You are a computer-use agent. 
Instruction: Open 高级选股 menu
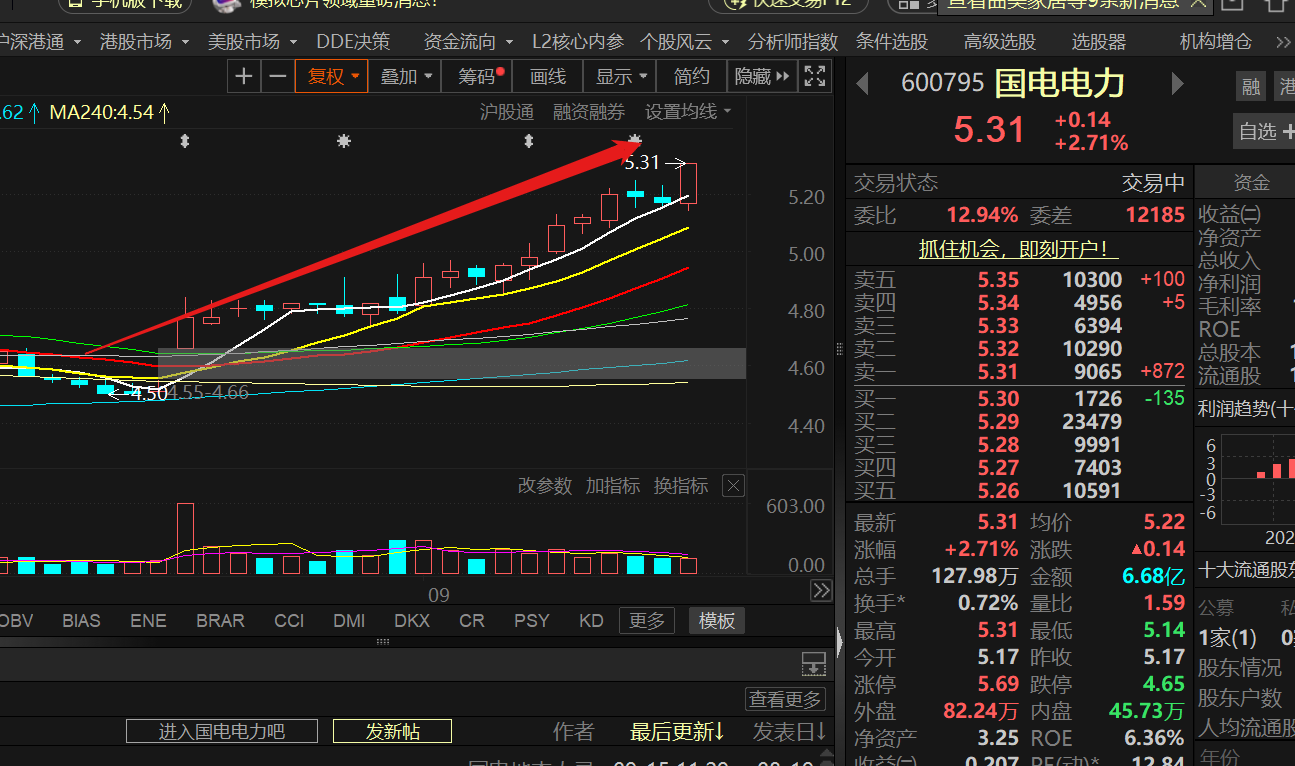1000,42
